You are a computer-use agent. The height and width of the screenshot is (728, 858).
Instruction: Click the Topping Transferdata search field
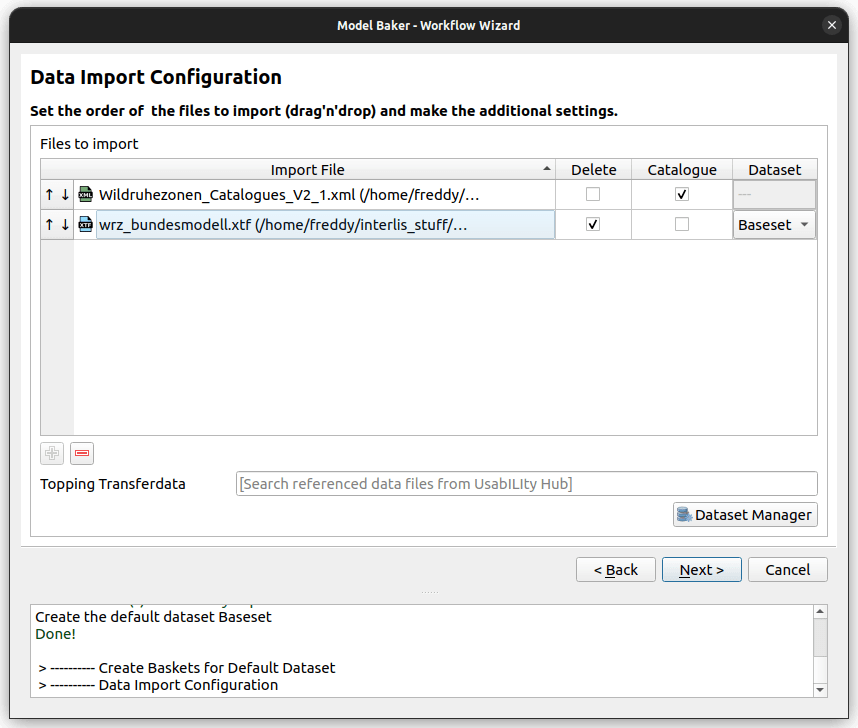[x=527, y=483]
